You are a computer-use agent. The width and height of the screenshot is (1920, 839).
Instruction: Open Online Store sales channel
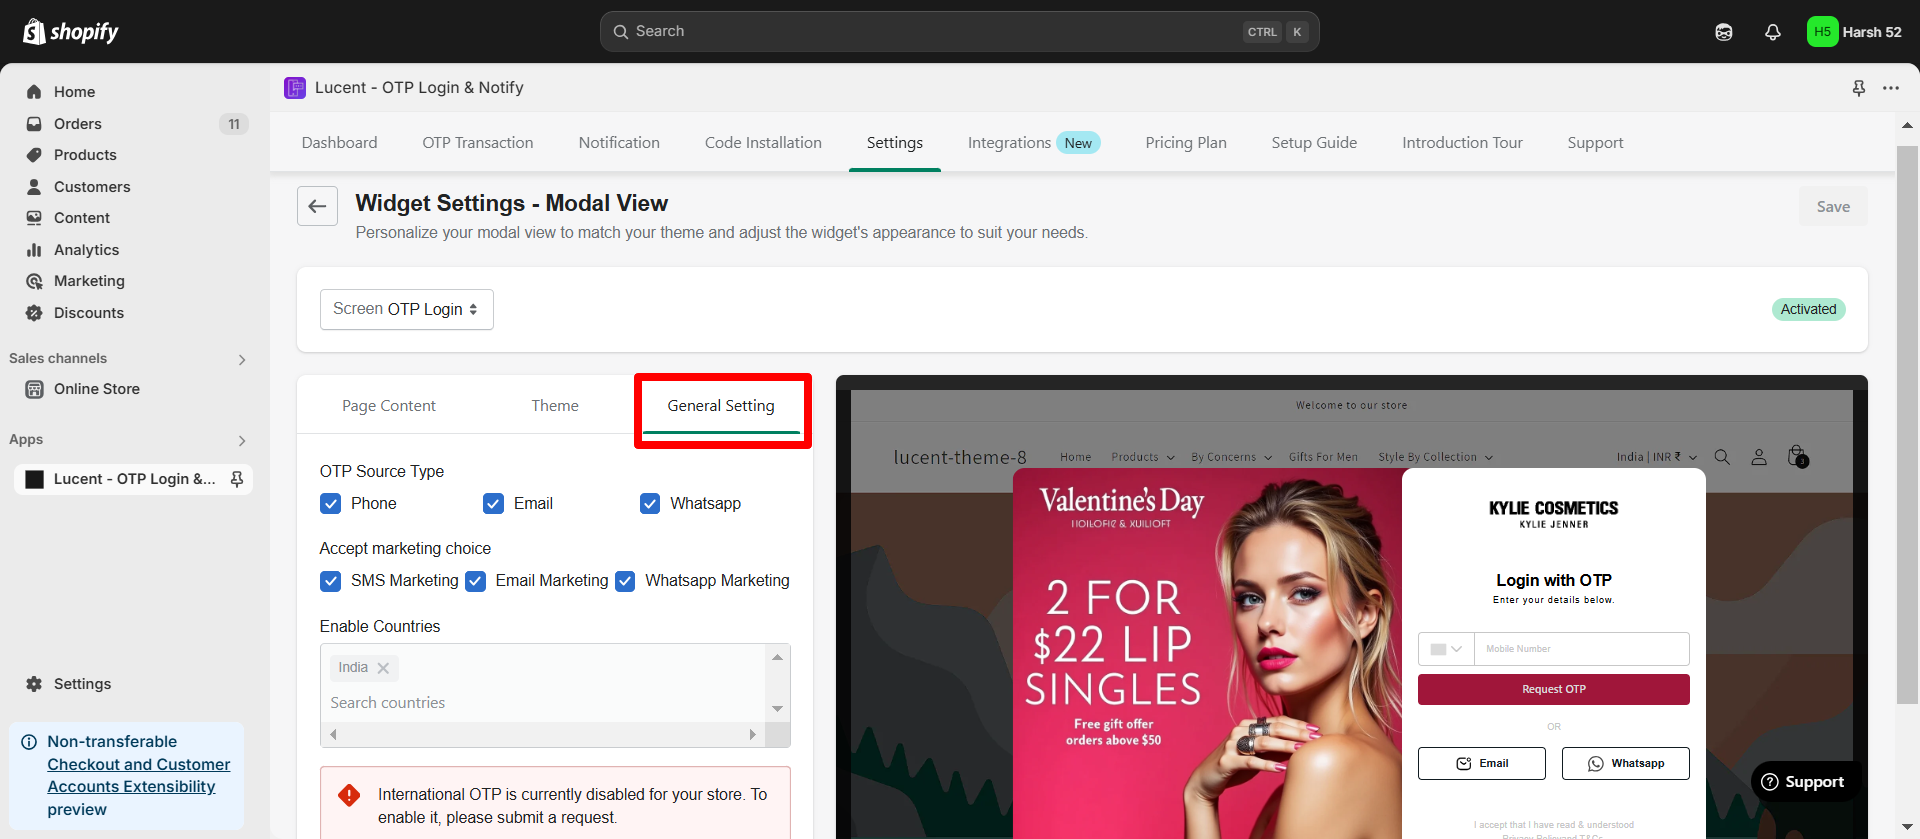[x=97, y=389]
